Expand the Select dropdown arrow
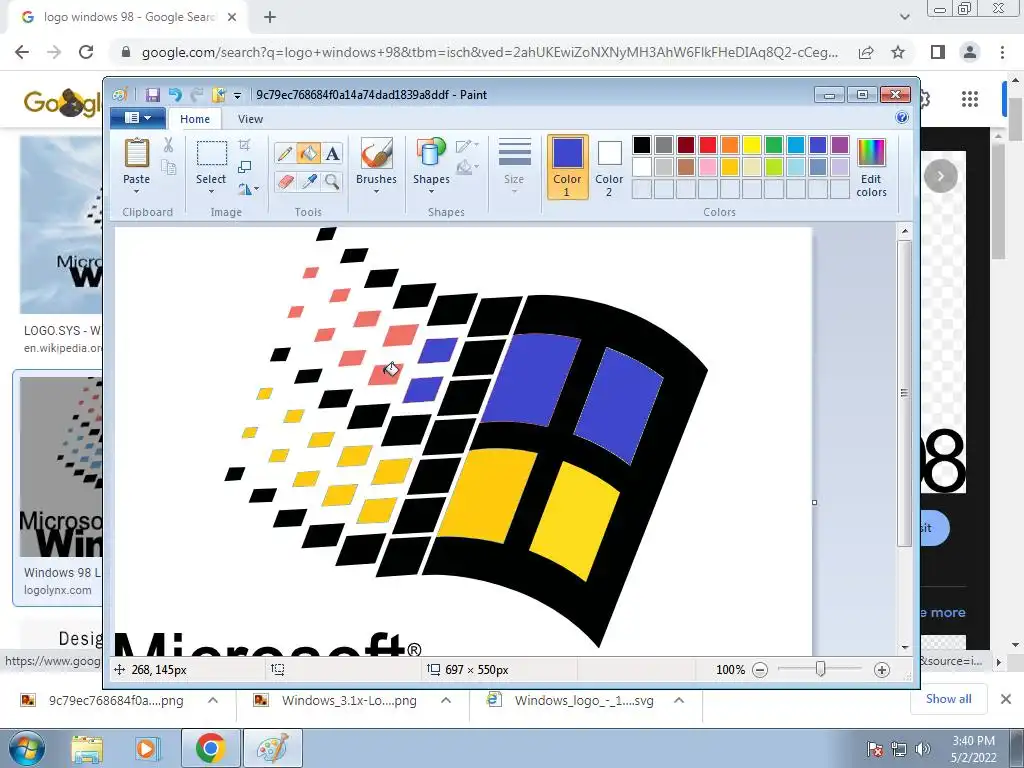1024x768 pixels. coord(212,192)
